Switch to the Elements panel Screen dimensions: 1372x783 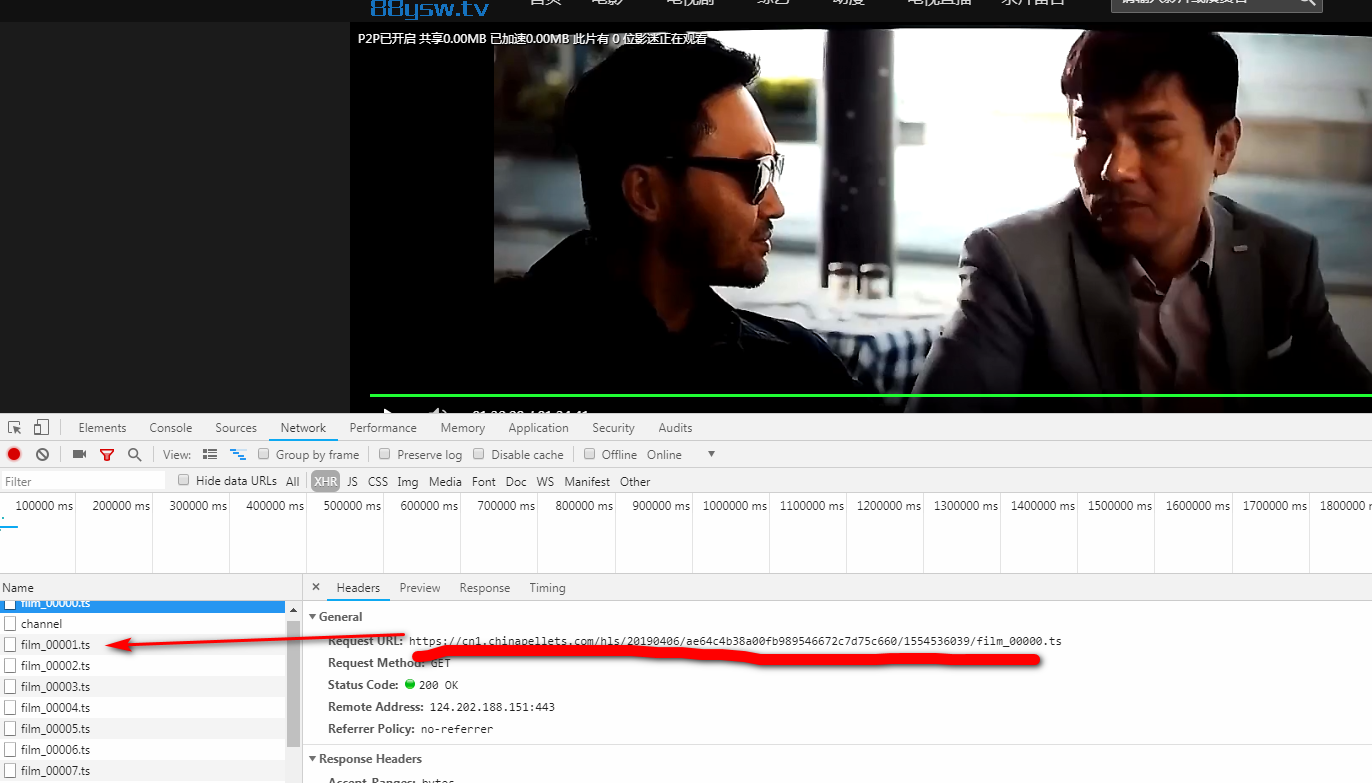coord(102,428)
